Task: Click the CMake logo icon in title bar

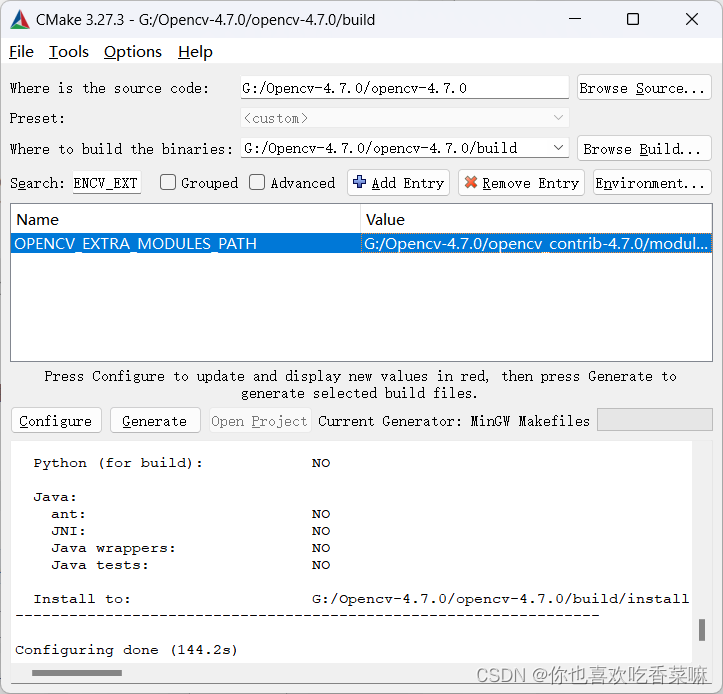Action: pyautogui.click(x=20, y=19)
